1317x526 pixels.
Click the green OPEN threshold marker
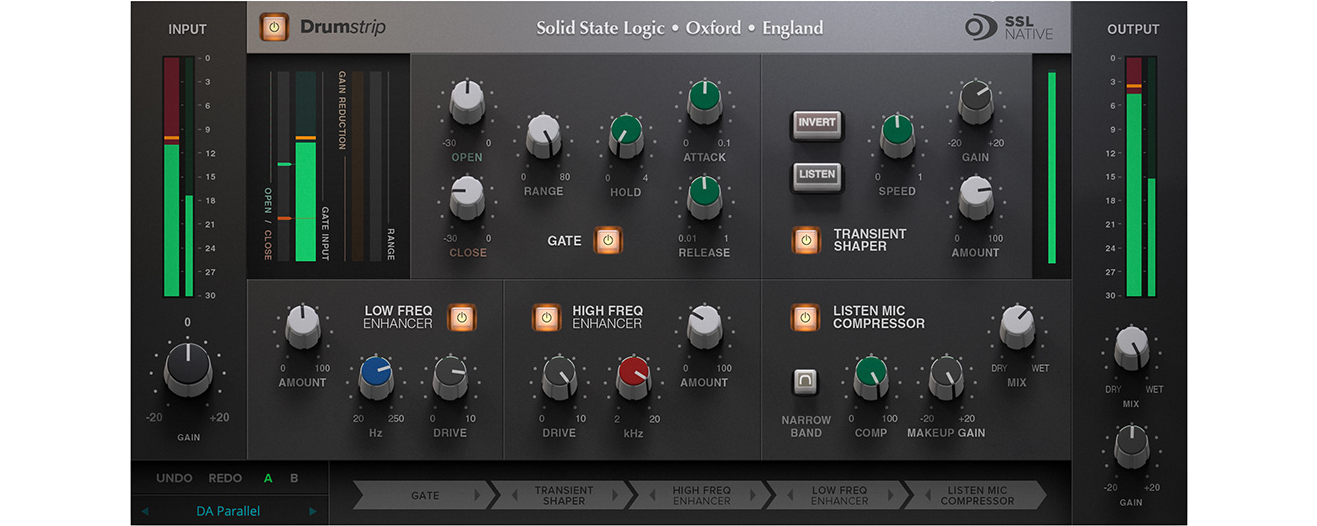pos(285,163)
